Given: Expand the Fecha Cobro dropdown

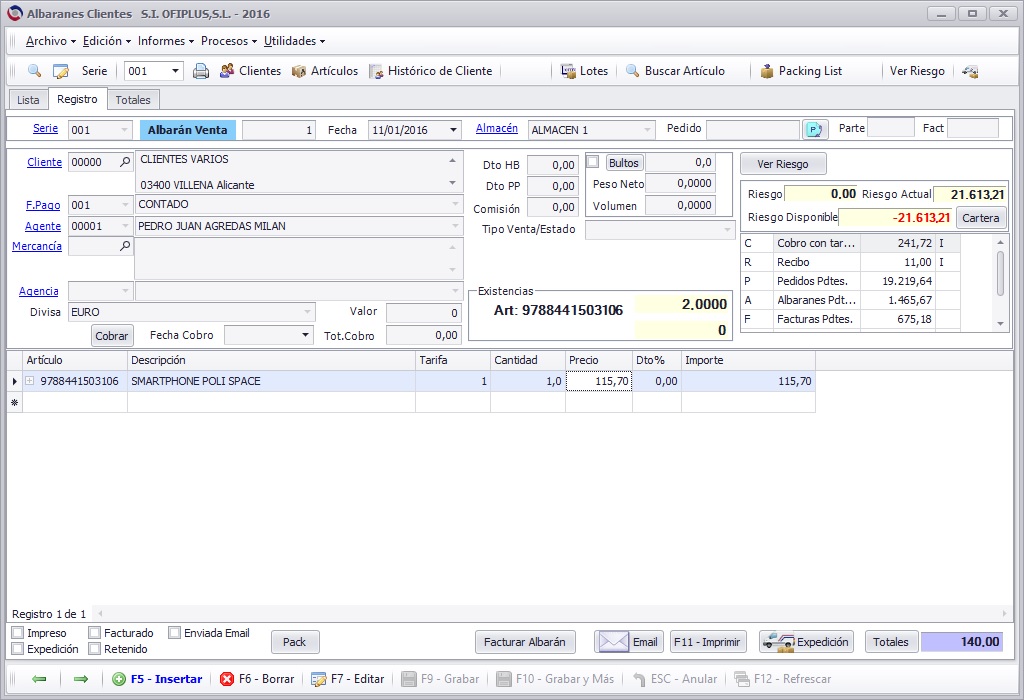Looking at the screenshot, I should tap(305, 335).
